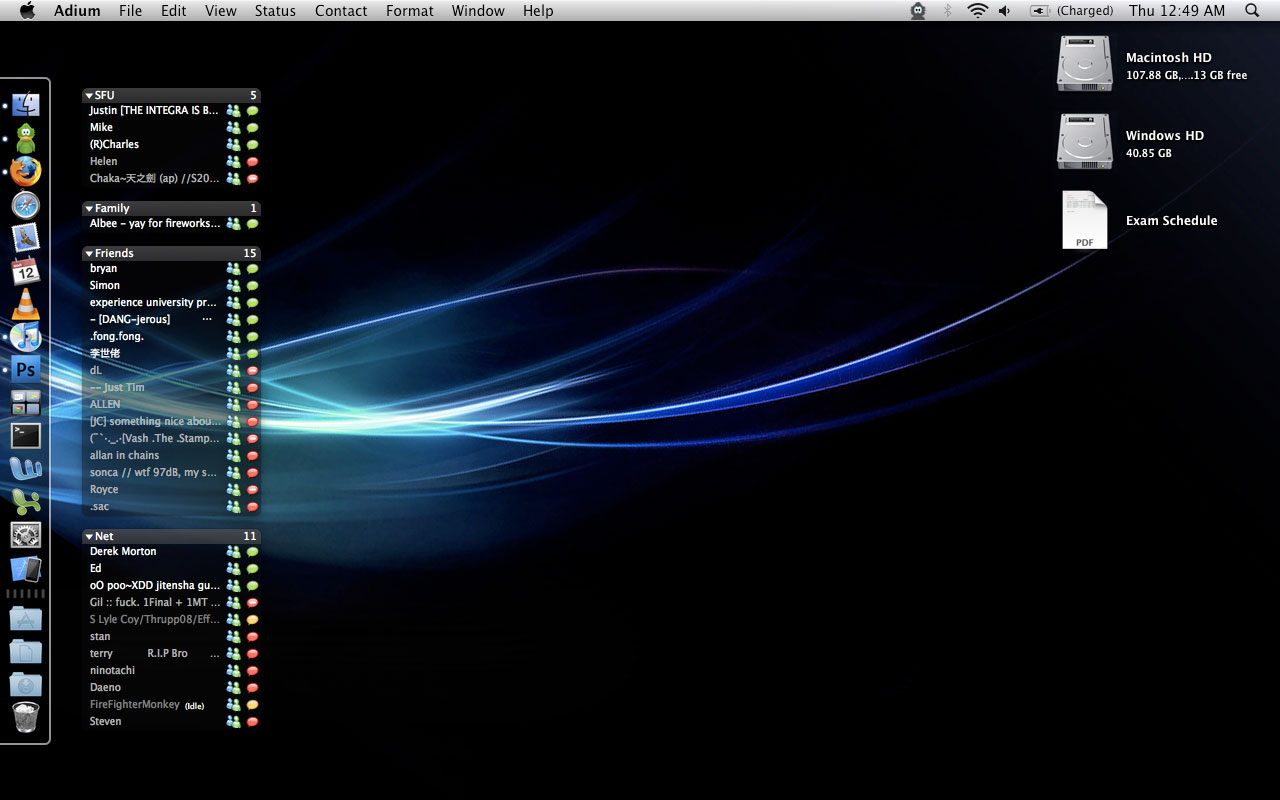Click the Spotlight search magnifier icon
Screen dimensions: 1280x800
pyautogui.click(x=1252, y=11)
